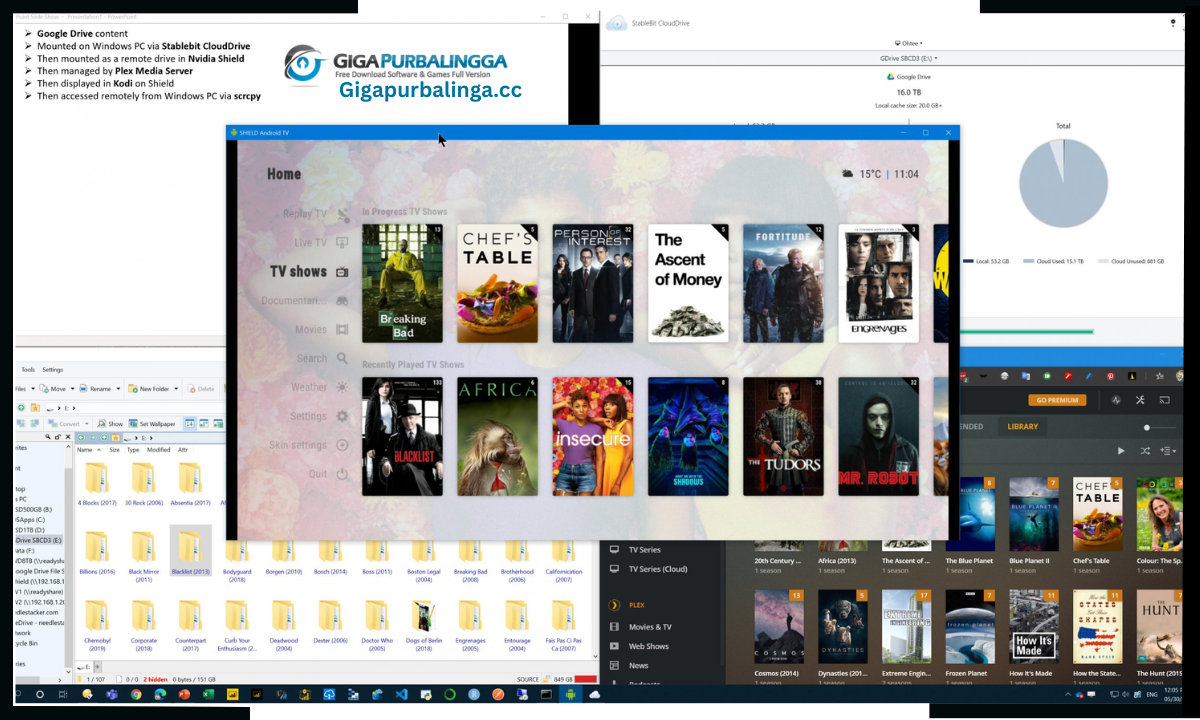1200x720 pixels.
Task: Open Fortitude poster in Kodi
Action: (783, 284)
